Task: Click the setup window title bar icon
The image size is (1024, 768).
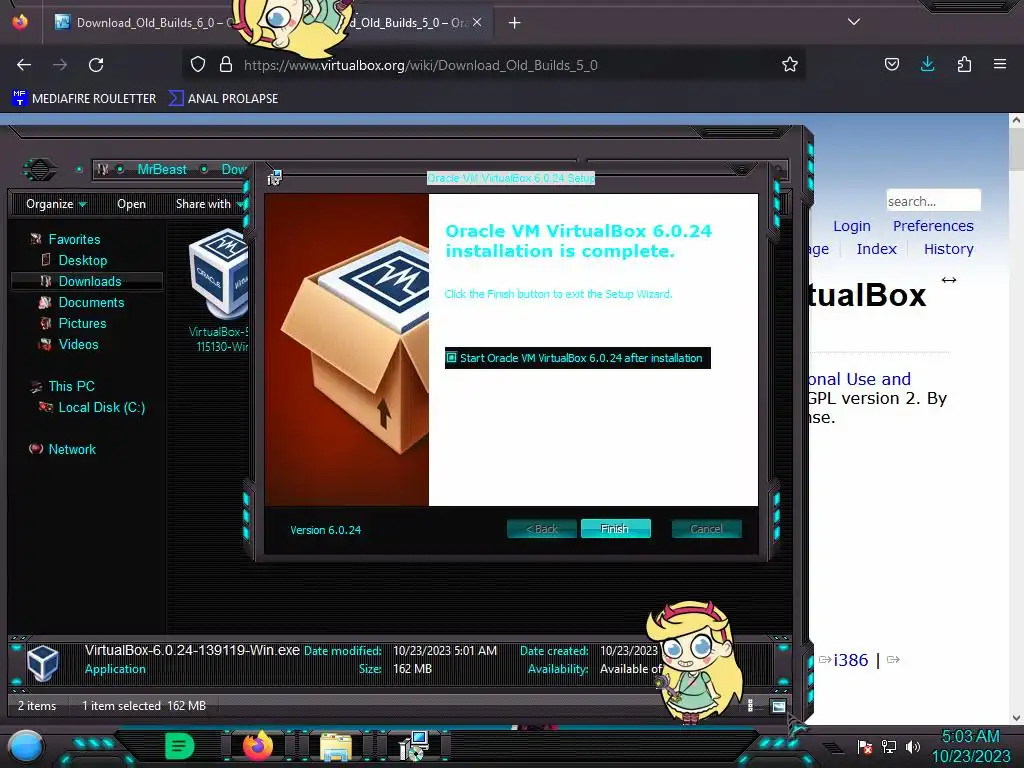Action: pos(274,177)
